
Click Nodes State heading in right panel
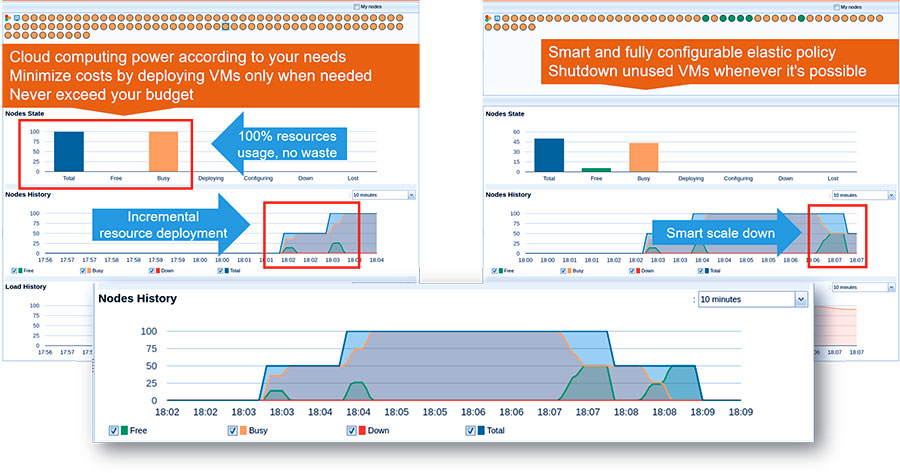(x=505, y=114)
